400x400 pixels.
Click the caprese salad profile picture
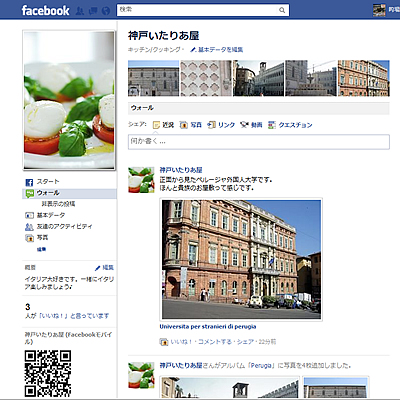[69, 100]
